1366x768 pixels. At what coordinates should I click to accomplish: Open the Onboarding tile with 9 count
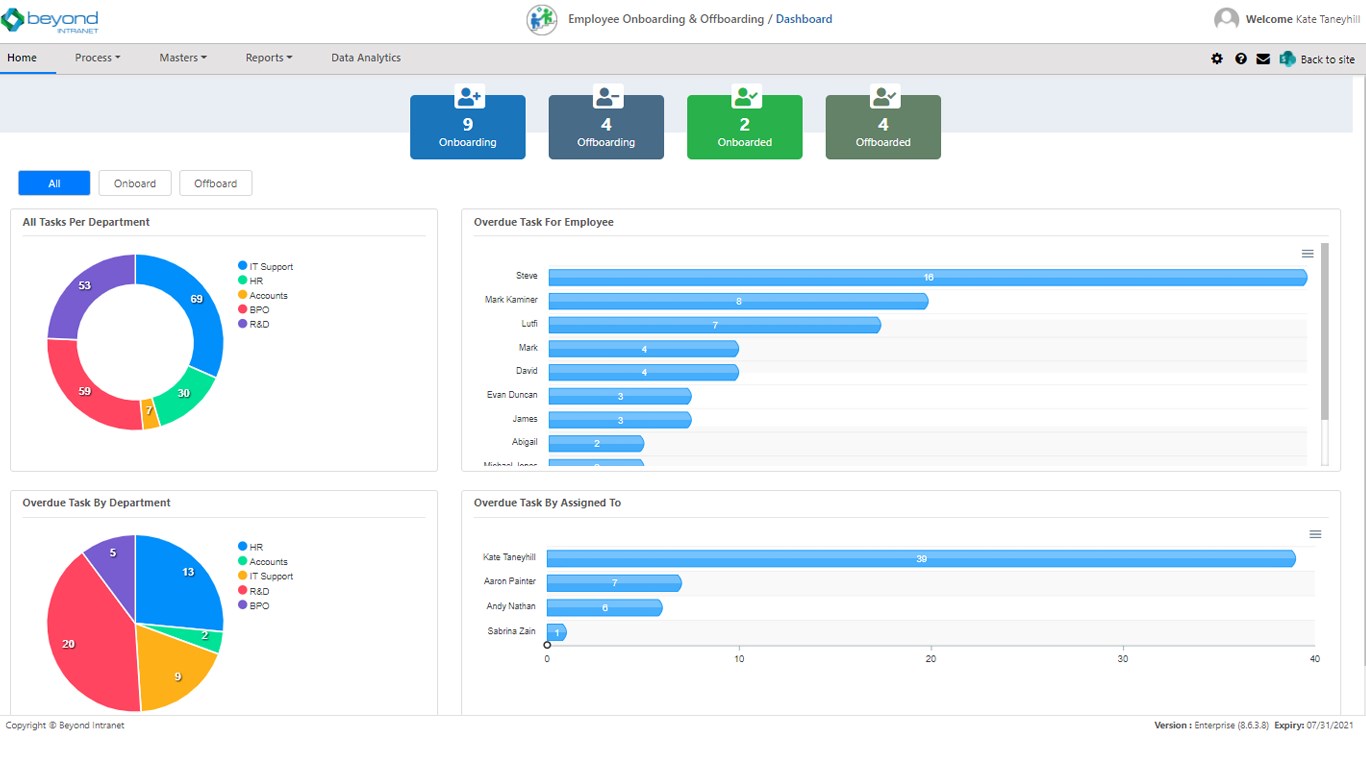[467, 127]
